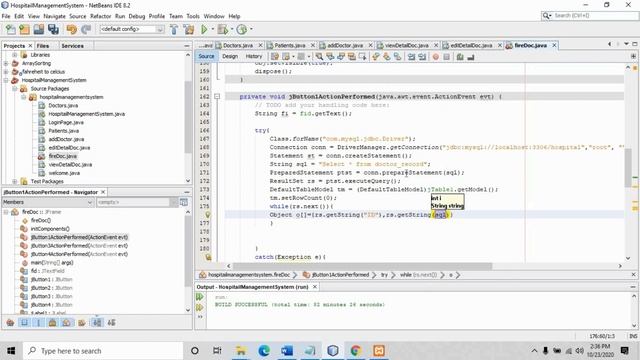Click the Redo toolbar icon
Screen dimensions: 640x360
pos(86,29)
